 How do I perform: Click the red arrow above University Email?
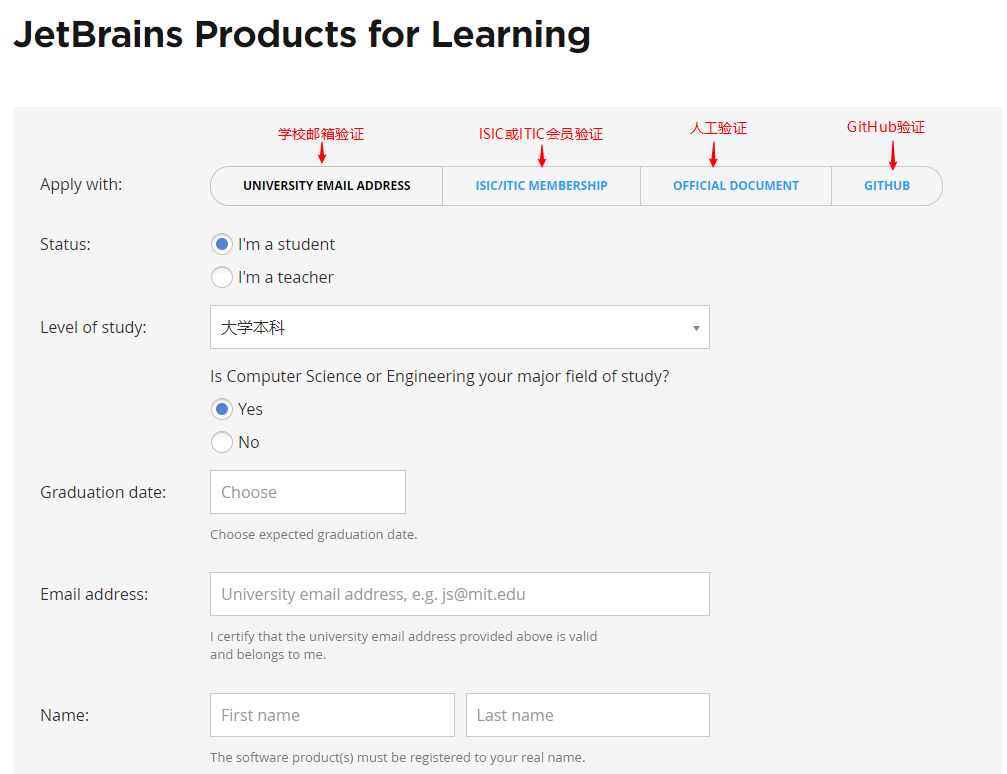(x=322, y=153)
